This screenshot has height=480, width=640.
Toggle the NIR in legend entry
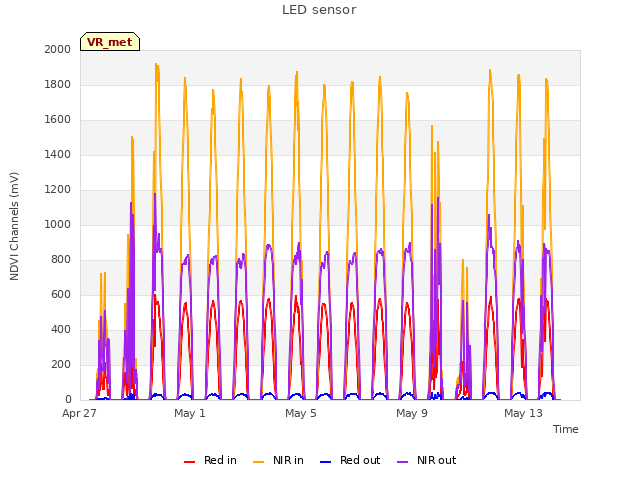(x=278, y=460)
